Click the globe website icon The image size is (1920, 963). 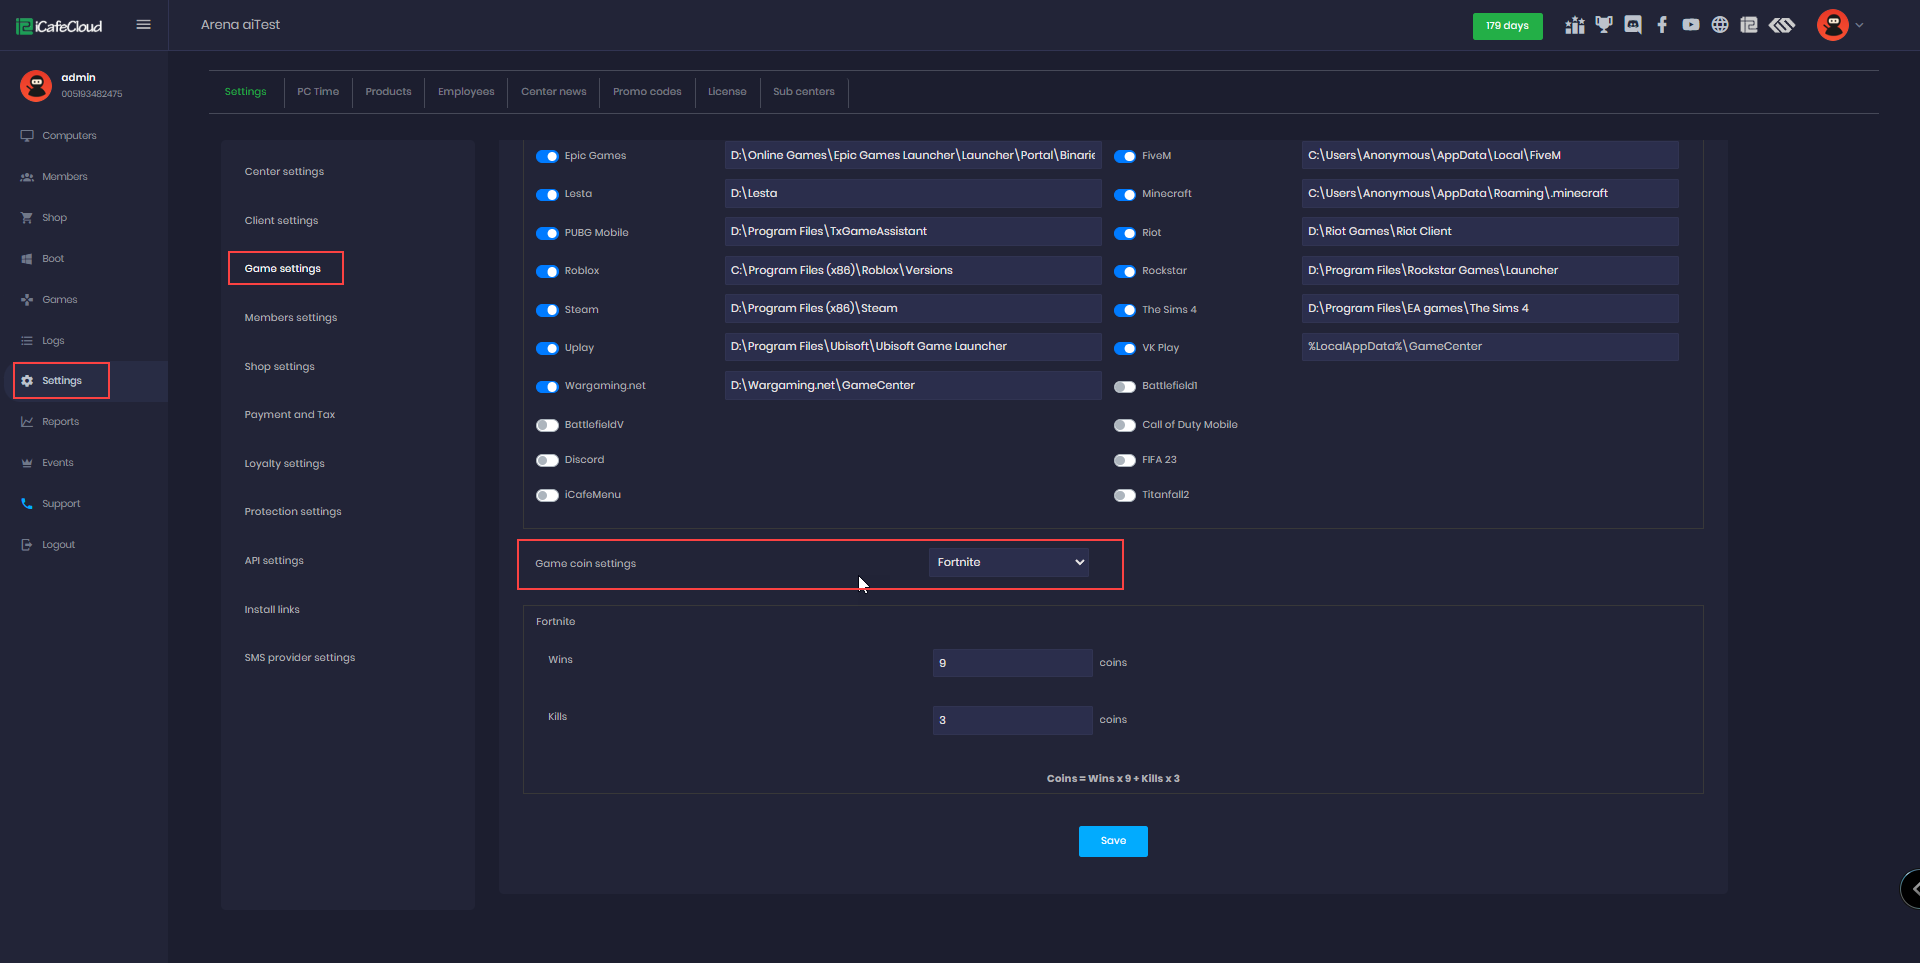coord(1720,25)
